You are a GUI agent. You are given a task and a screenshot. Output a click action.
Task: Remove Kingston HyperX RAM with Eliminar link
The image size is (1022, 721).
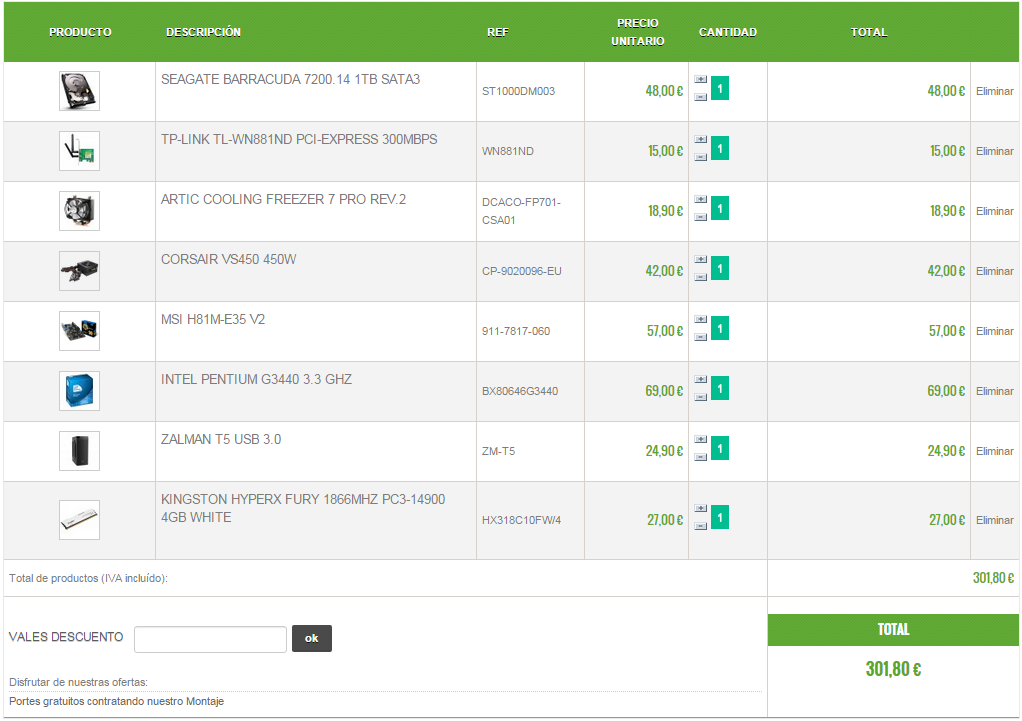click(x=995, y=520)
